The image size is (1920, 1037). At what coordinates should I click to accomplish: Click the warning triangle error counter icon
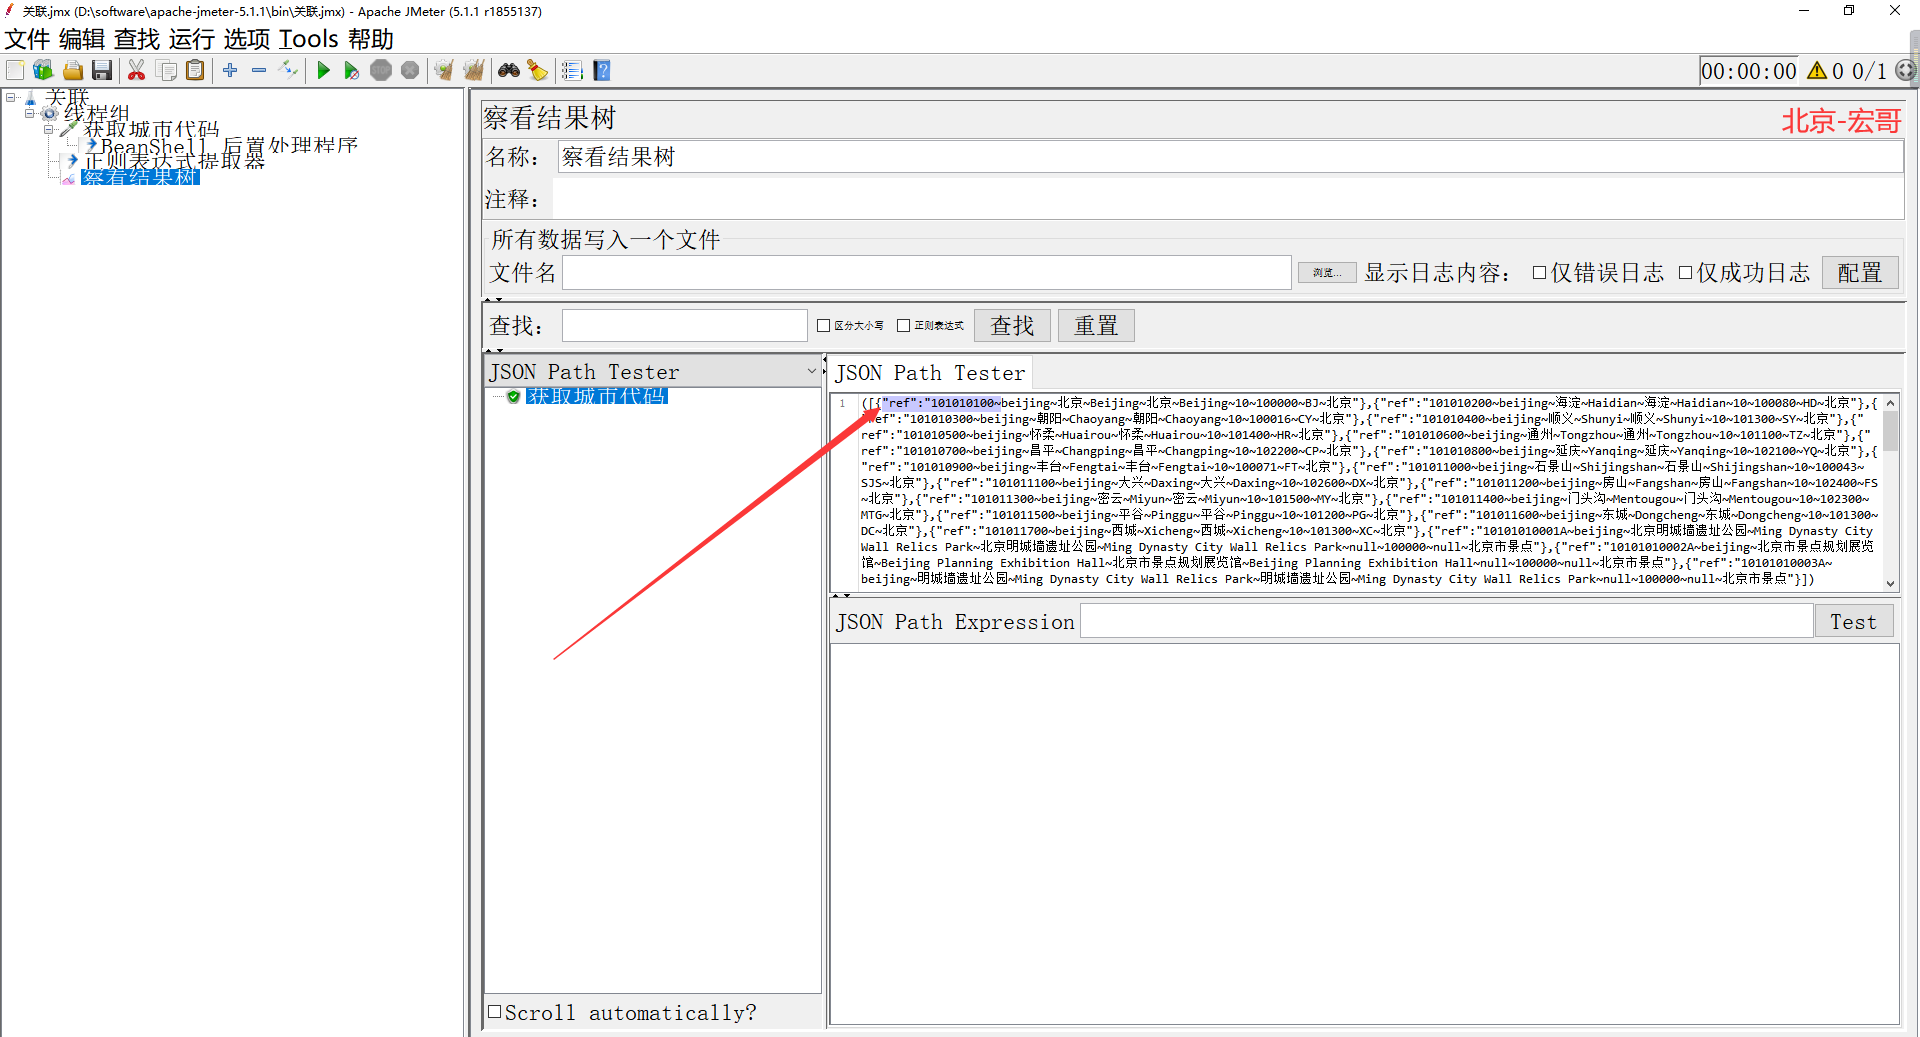pyautogui.click(x=1818, y=70)
